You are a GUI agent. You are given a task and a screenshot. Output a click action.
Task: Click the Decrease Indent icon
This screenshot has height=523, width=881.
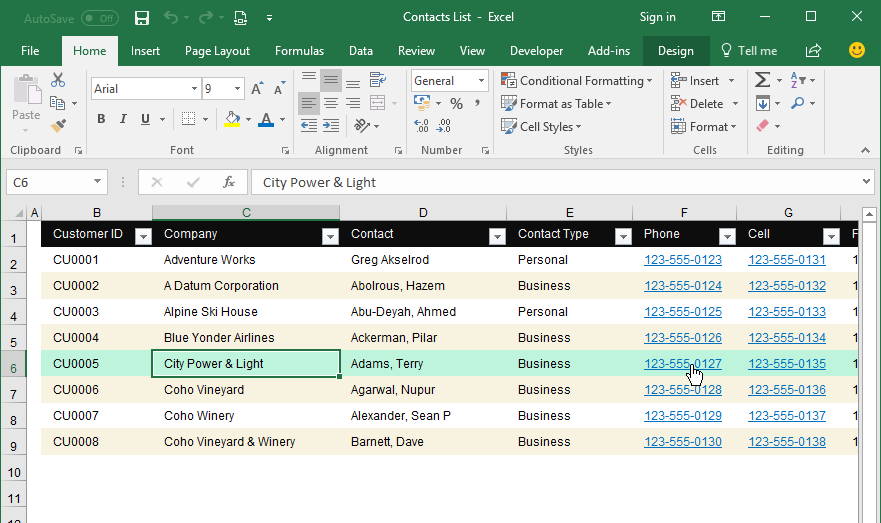tap(309, 126)
